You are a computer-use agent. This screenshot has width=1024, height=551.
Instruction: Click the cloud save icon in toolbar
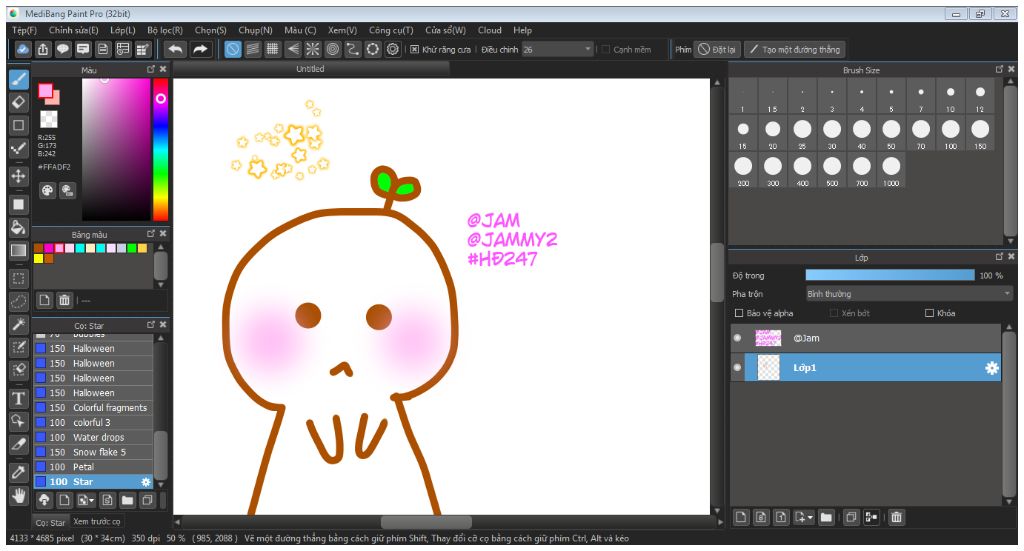pyautogui.click(x=23, y=49)
